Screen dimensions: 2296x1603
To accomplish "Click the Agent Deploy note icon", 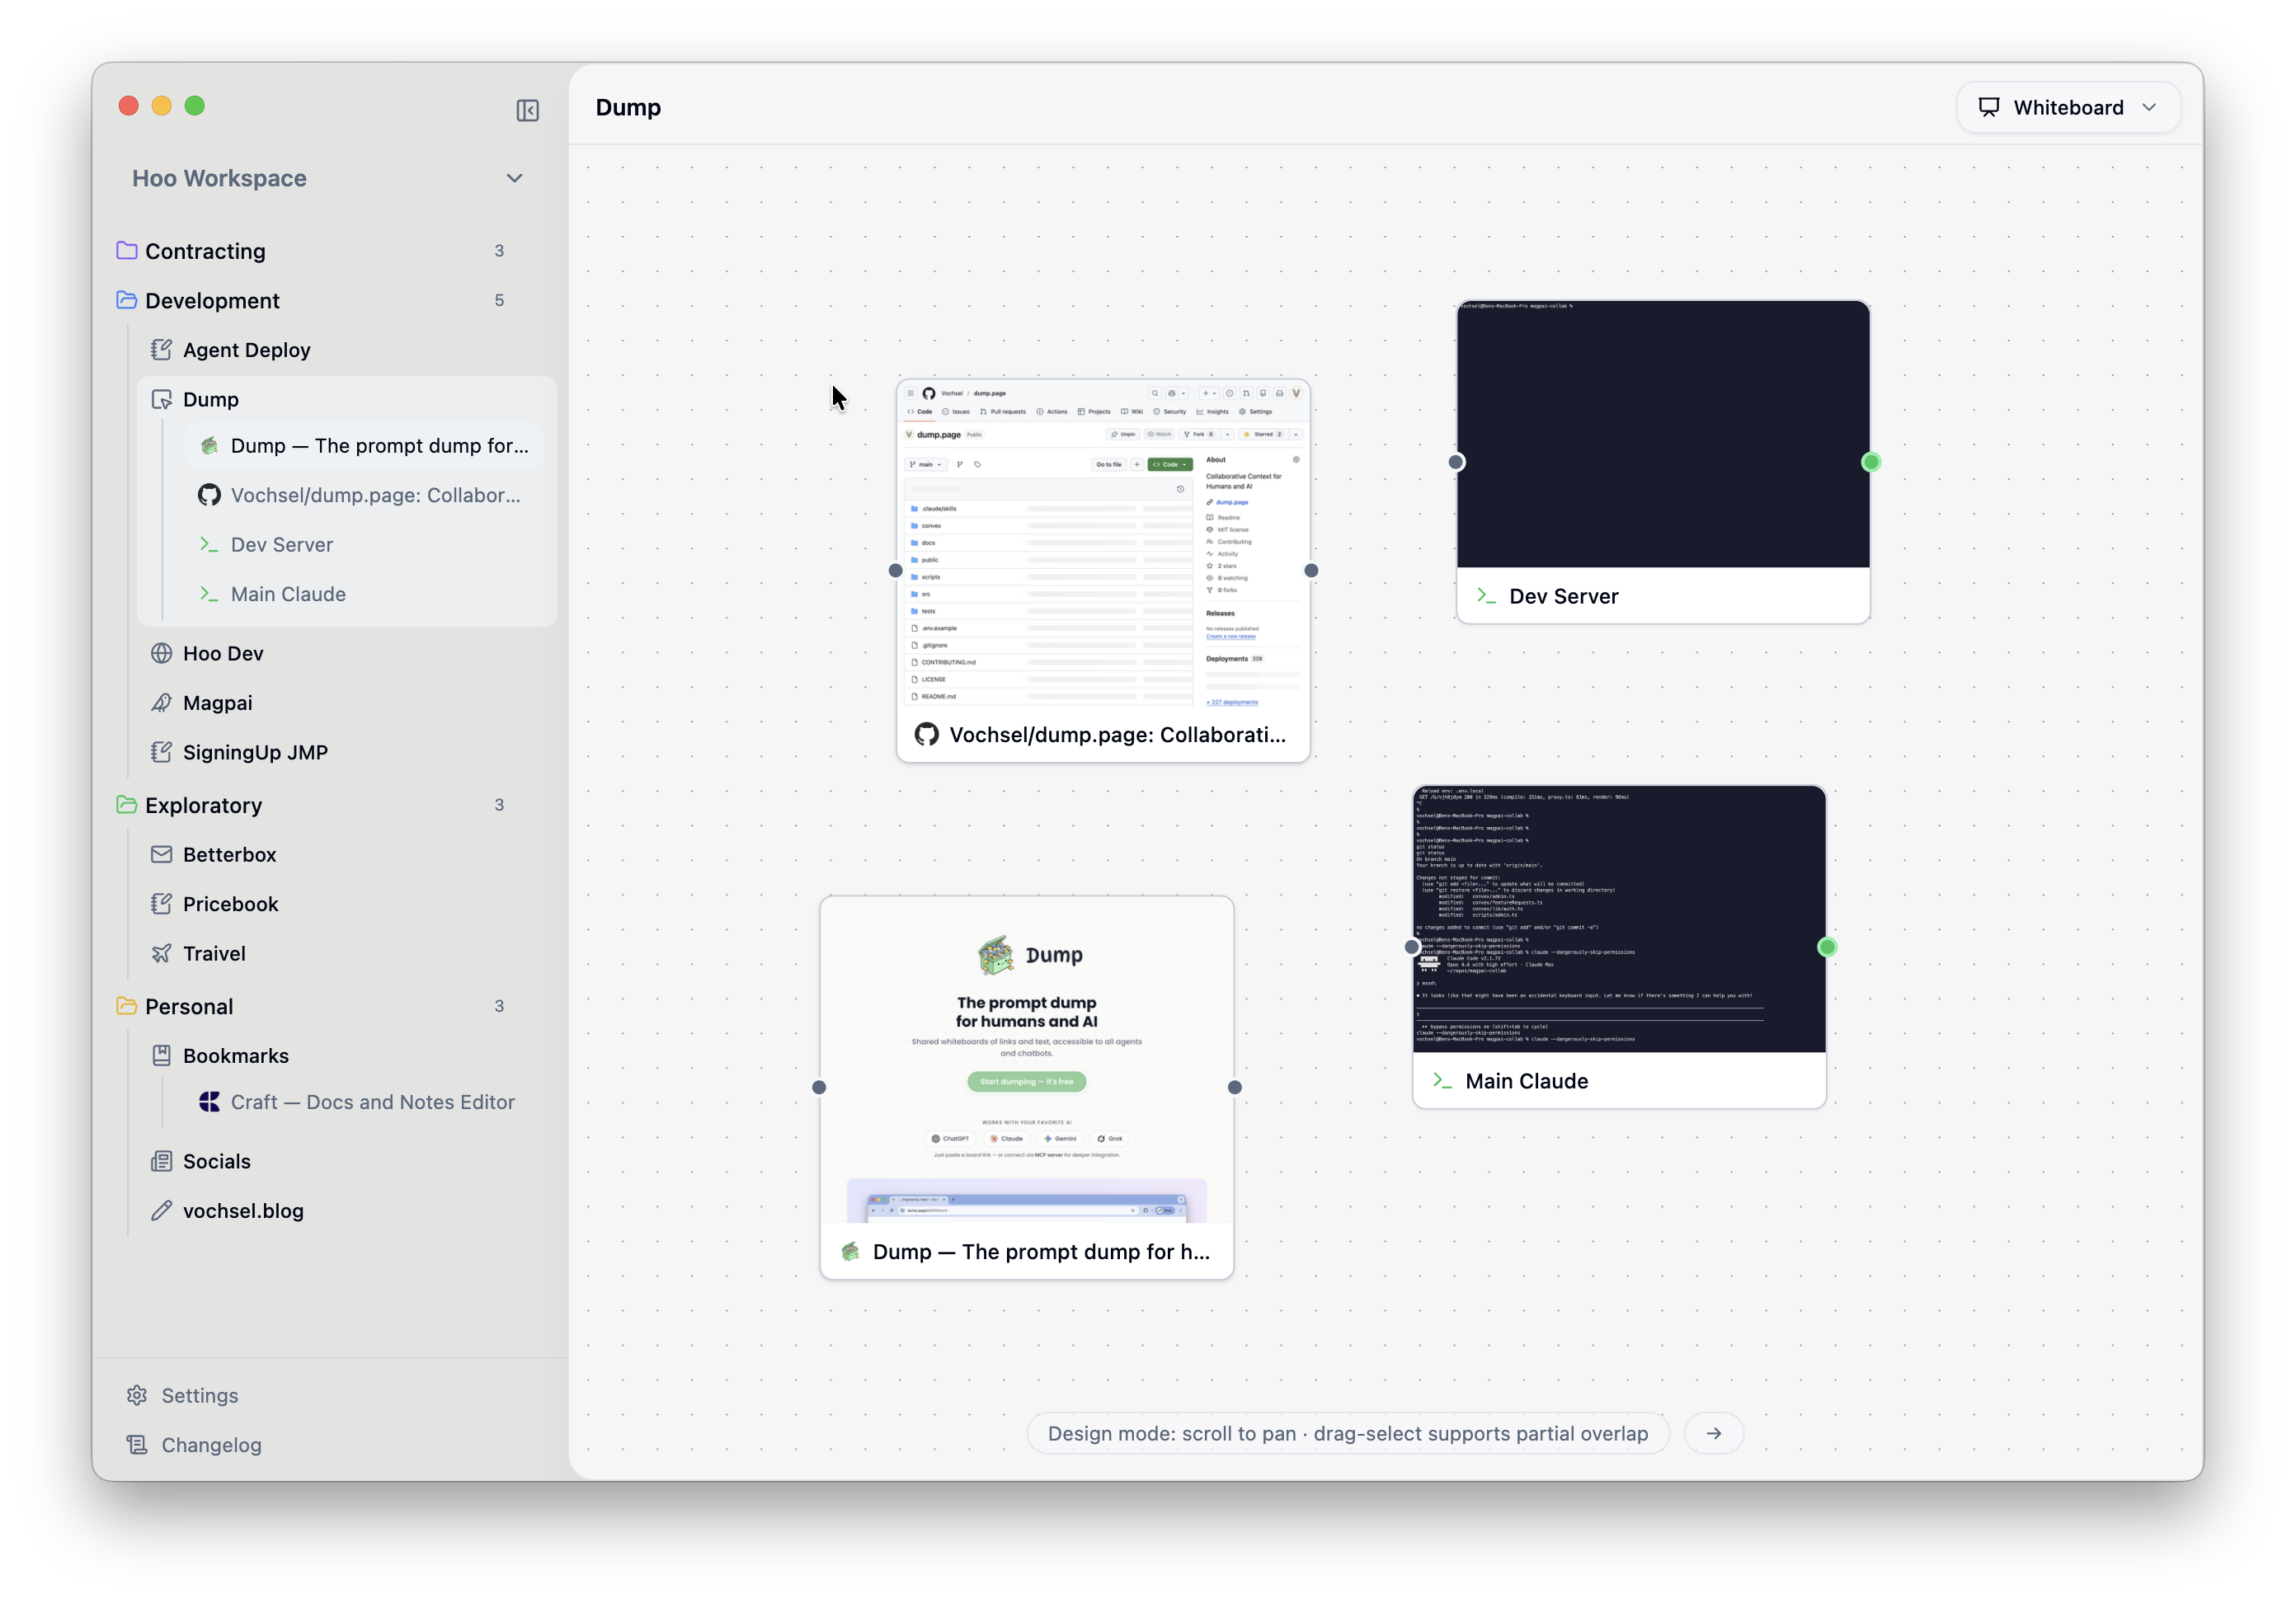I will click(x=161, y=349).
